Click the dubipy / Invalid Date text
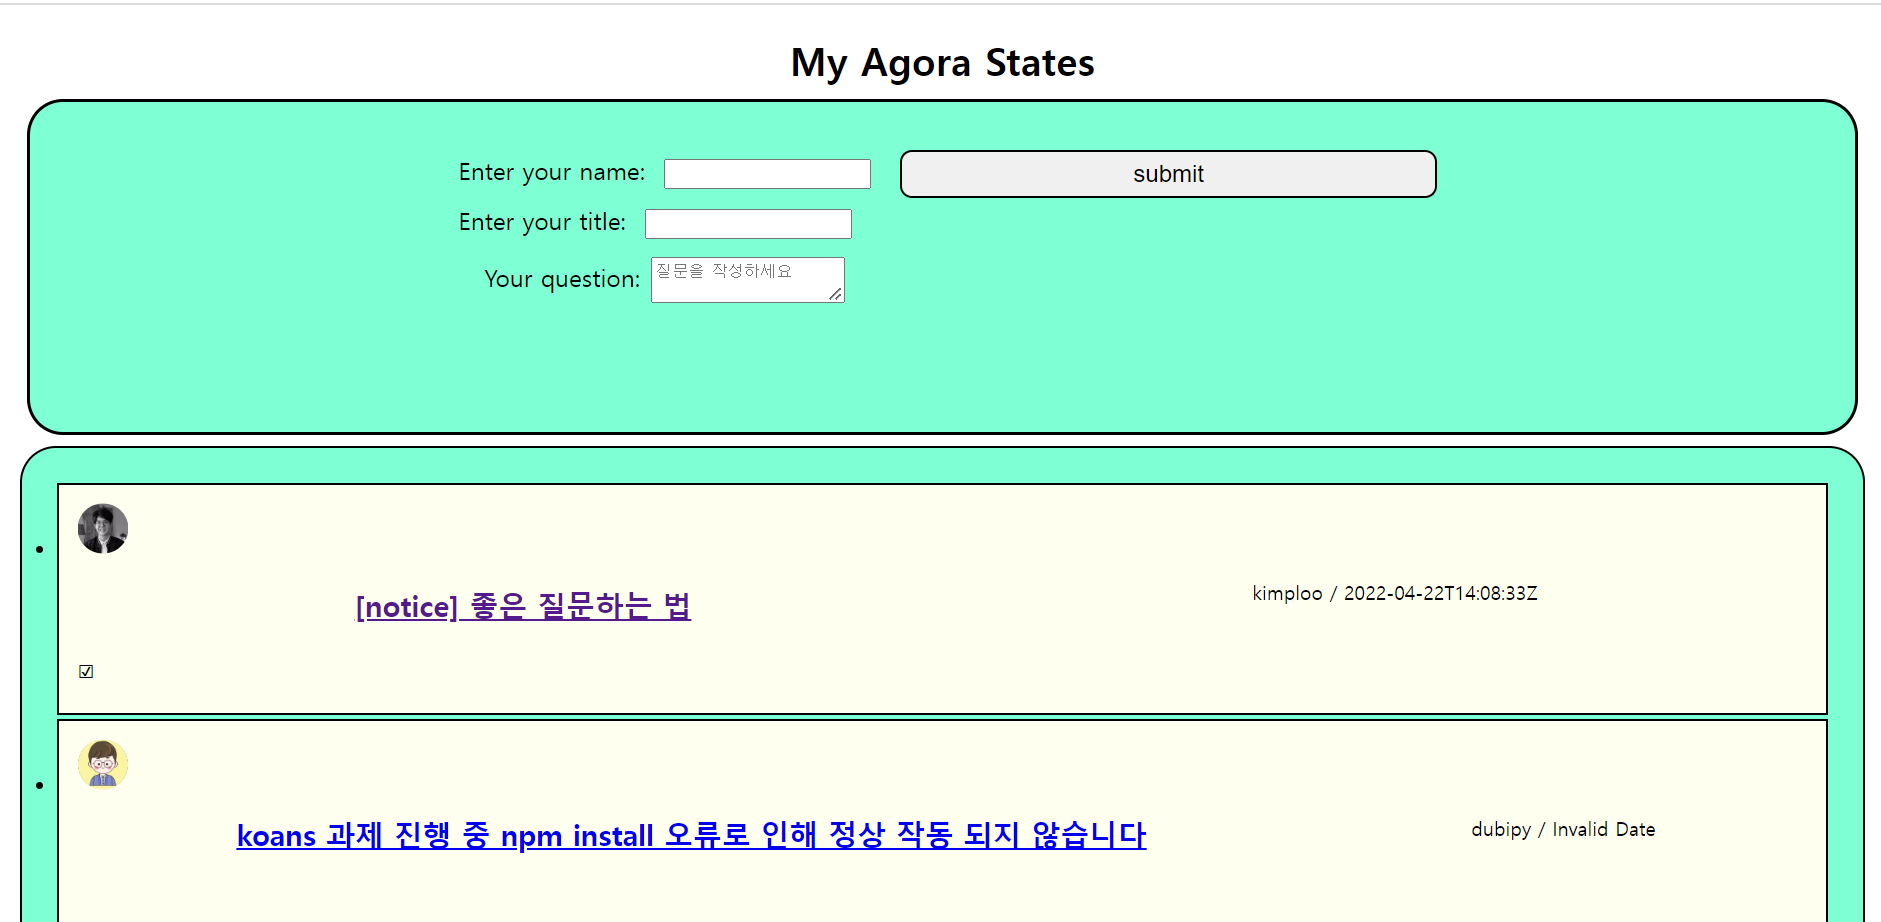 coord(1563,829)
